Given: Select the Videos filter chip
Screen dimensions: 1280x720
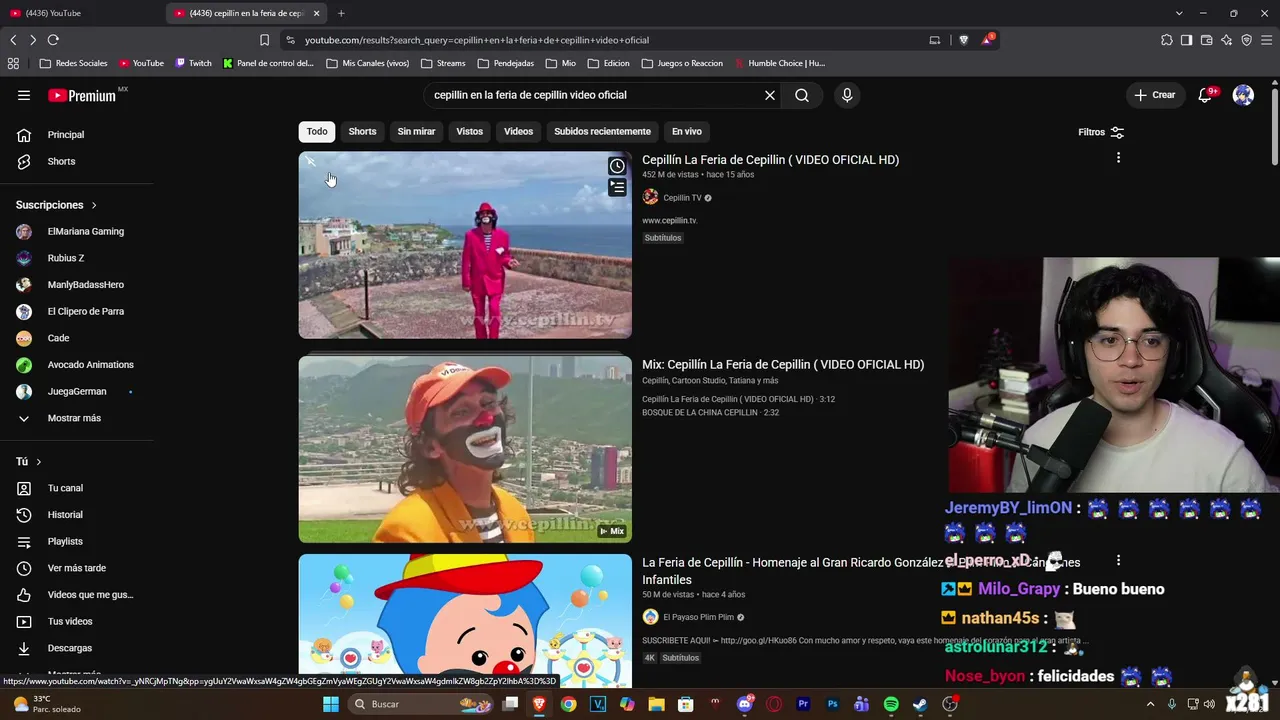Looking at the screenshot, I should (x=518, y=132).
